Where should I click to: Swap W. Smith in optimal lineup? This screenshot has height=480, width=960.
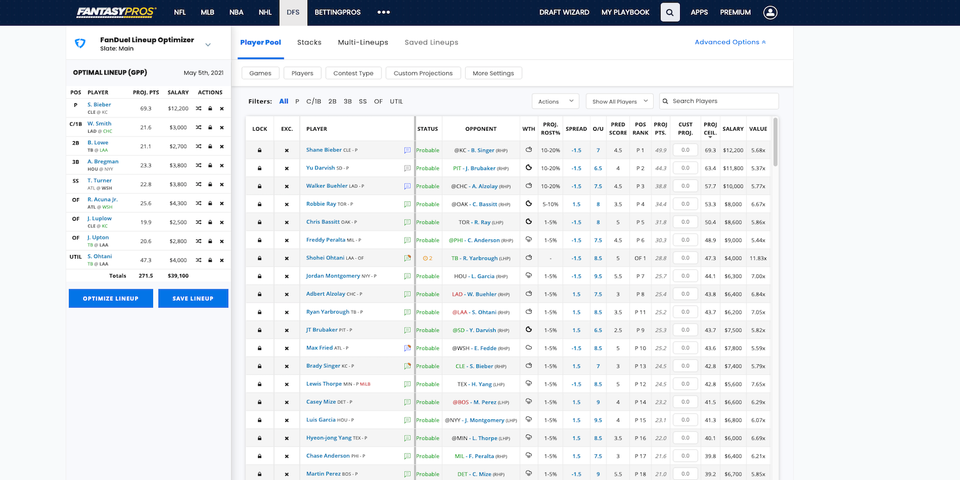click(x=198, y=127)
